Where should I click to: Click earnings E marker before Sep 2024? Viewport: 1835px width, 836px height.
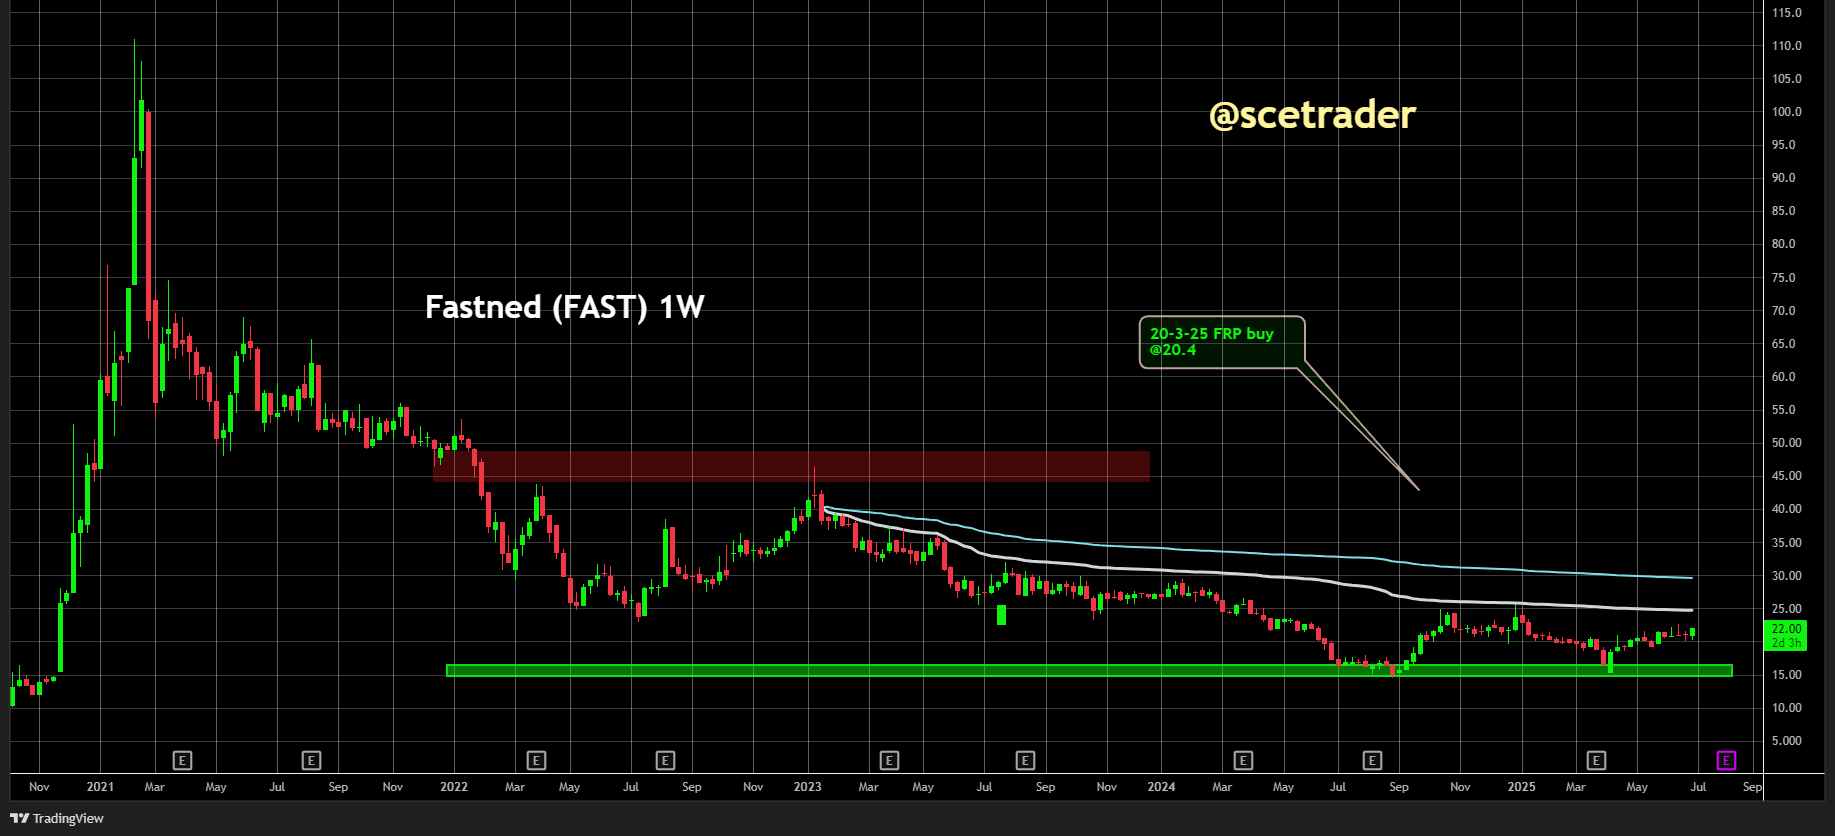(1372, 761)
